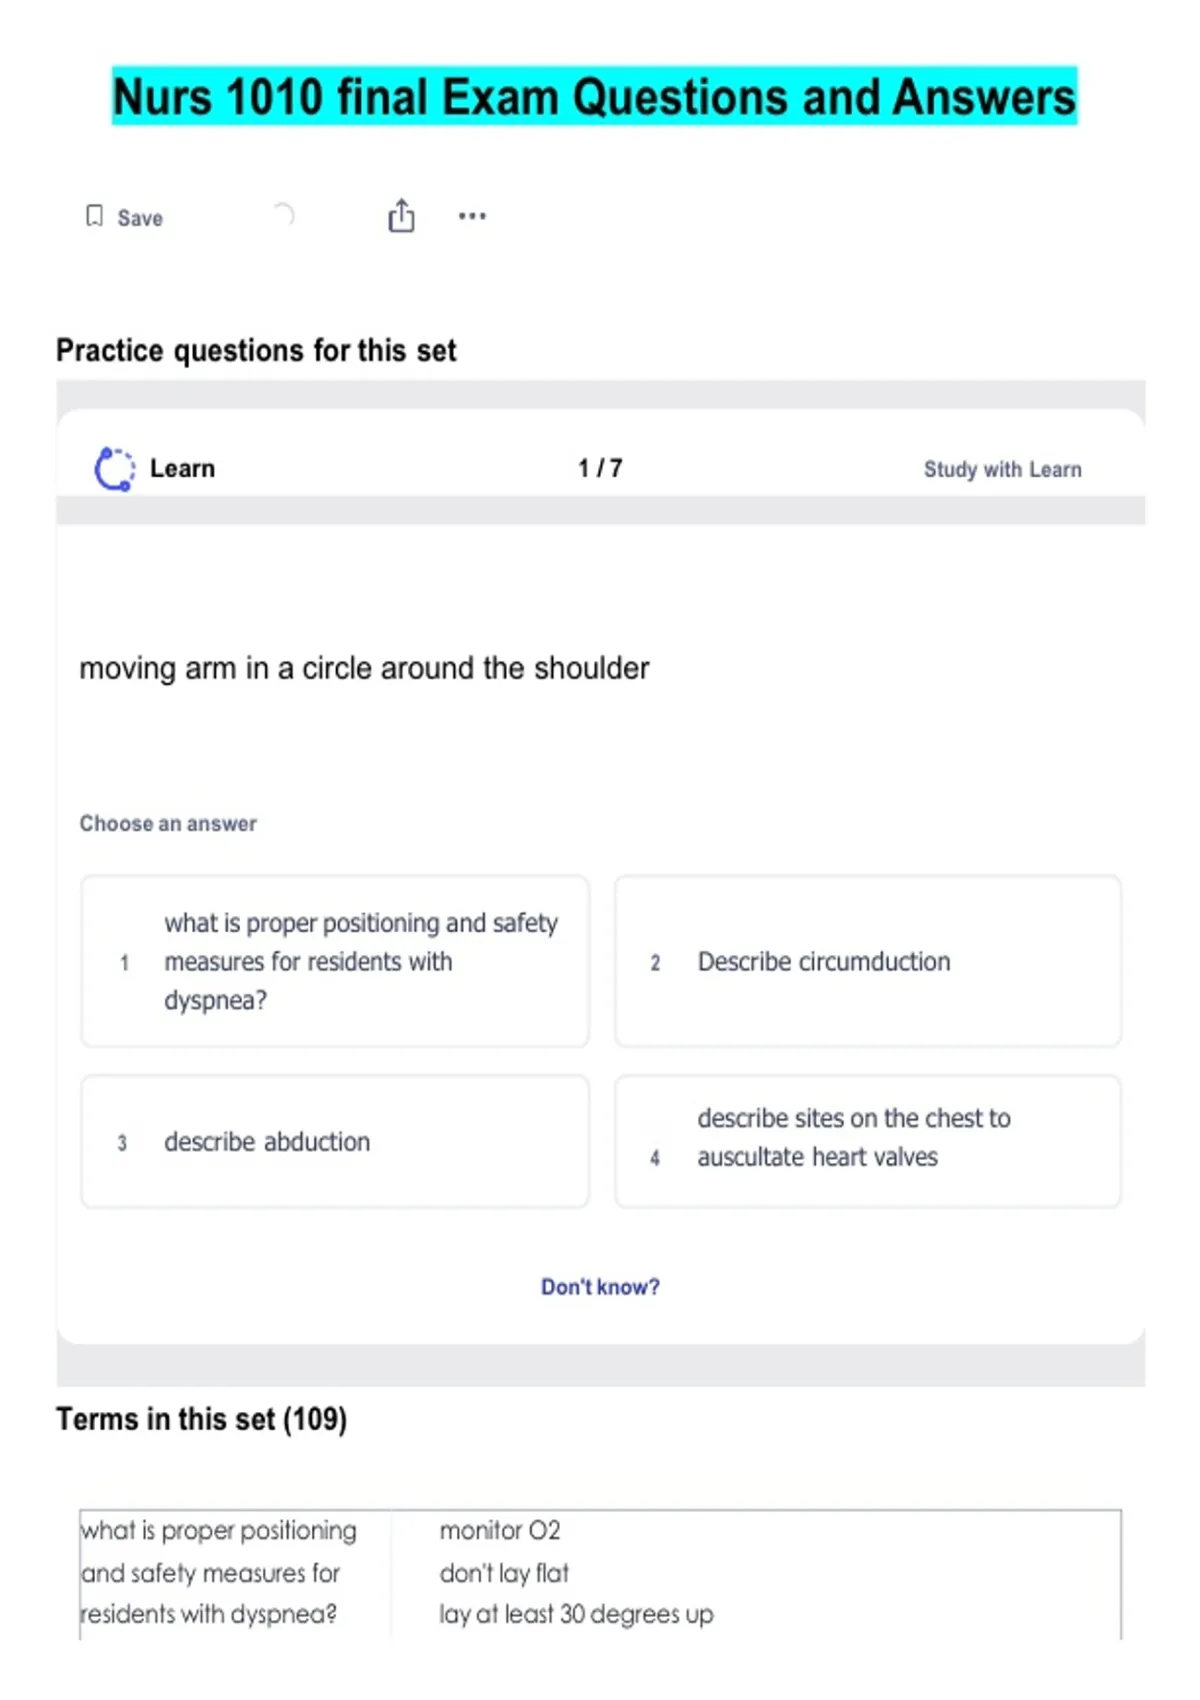The height and width of the screenshot is (1700, 1200).
Task: Click the 'Terms in this set (109)' heading
Action: pos(202,1419)
